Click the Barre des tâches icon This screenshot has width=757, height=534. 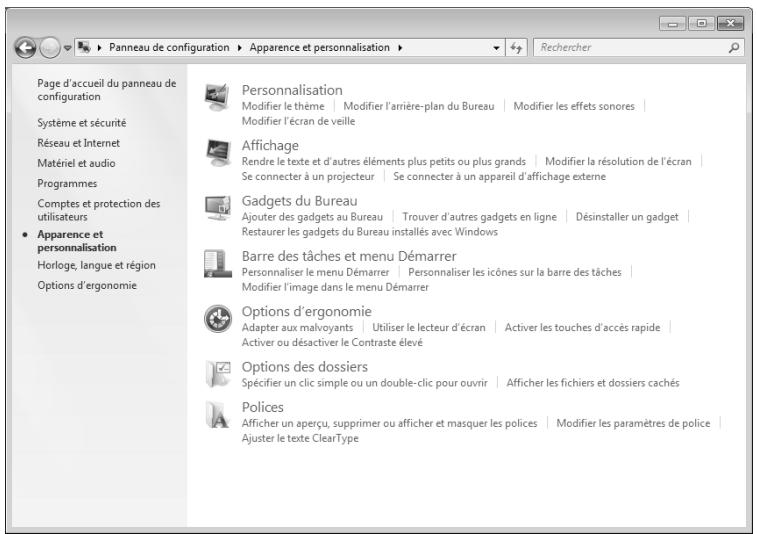tap(217, 263)
